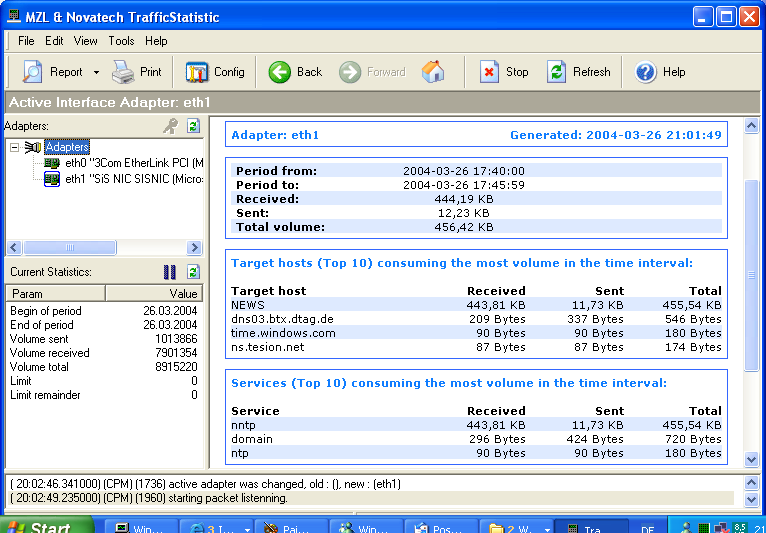
Task: Click the Volume total statistic row
Action: [104, 367]
